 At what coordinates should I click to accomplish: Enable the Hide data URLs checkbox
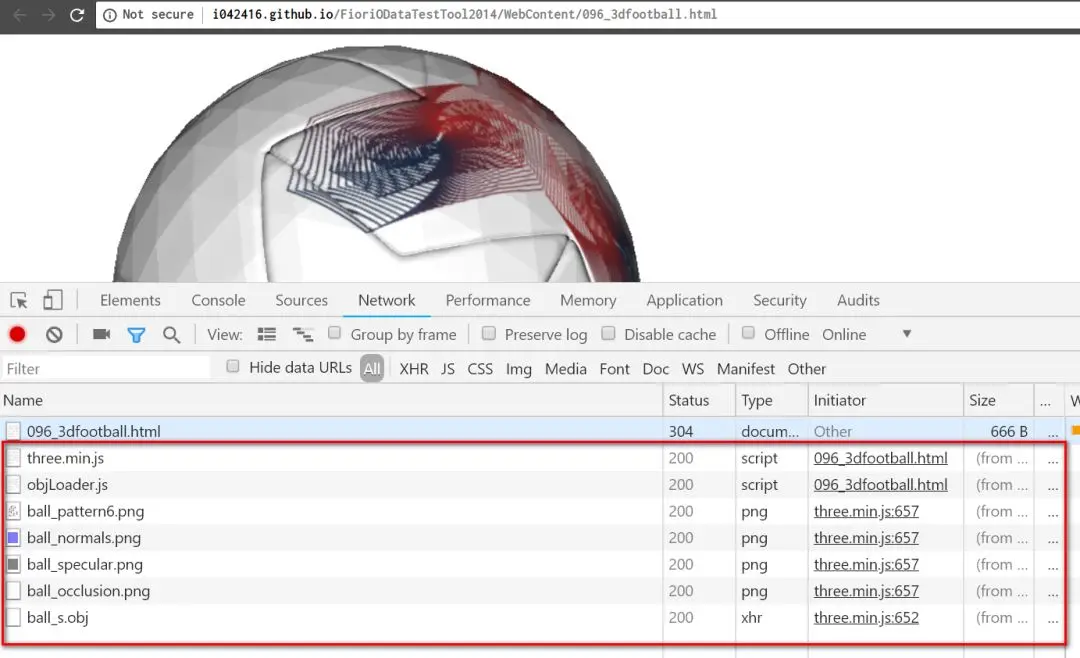(233, 367)
